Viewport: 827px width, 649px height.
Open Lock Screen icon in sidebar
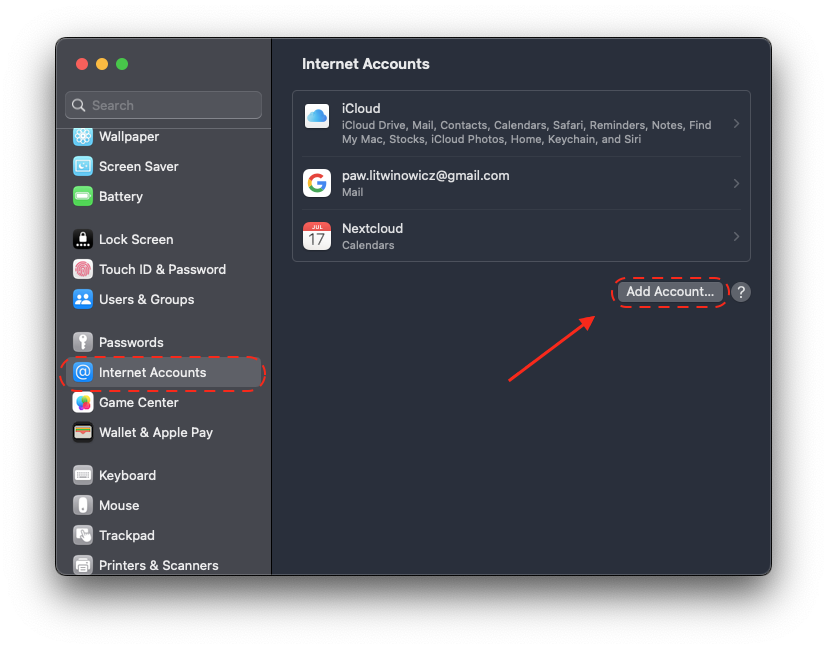click(x=83, y=240)
